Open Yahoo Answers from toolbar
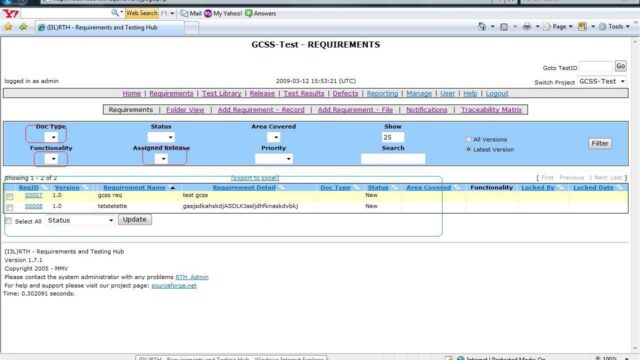 coord(260,13)
